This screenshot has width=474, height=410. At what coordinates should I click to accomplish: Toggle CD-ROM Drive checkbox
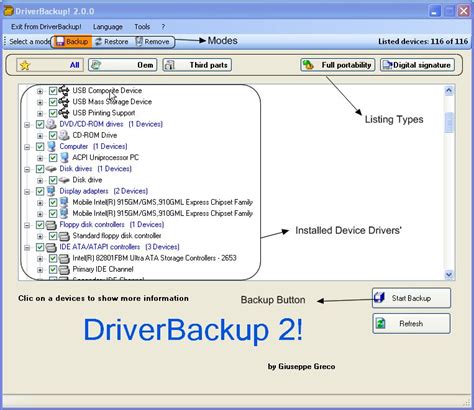(x=53, y=135)
